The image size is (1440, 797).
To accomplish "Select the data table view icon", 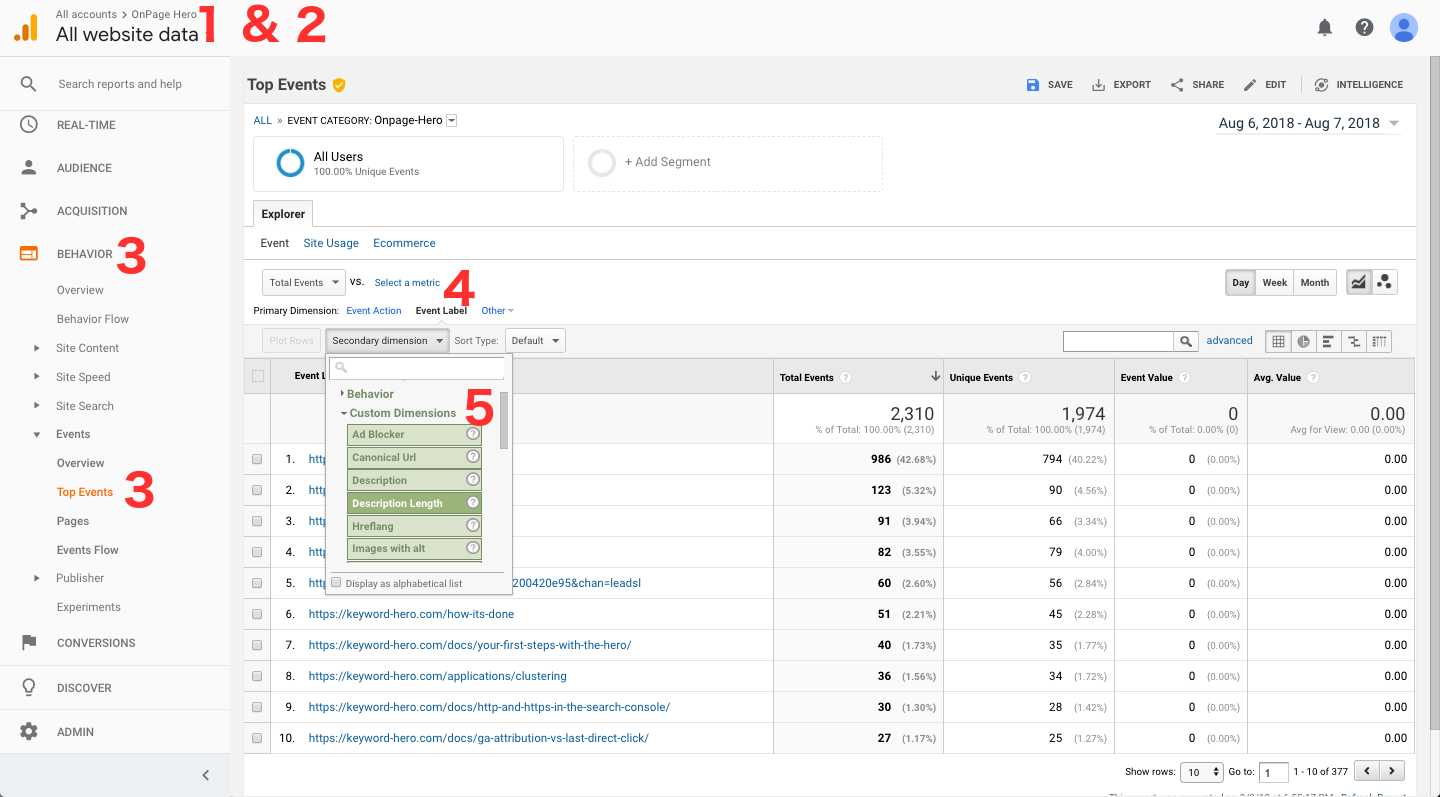I will (x=1278, y=341).
